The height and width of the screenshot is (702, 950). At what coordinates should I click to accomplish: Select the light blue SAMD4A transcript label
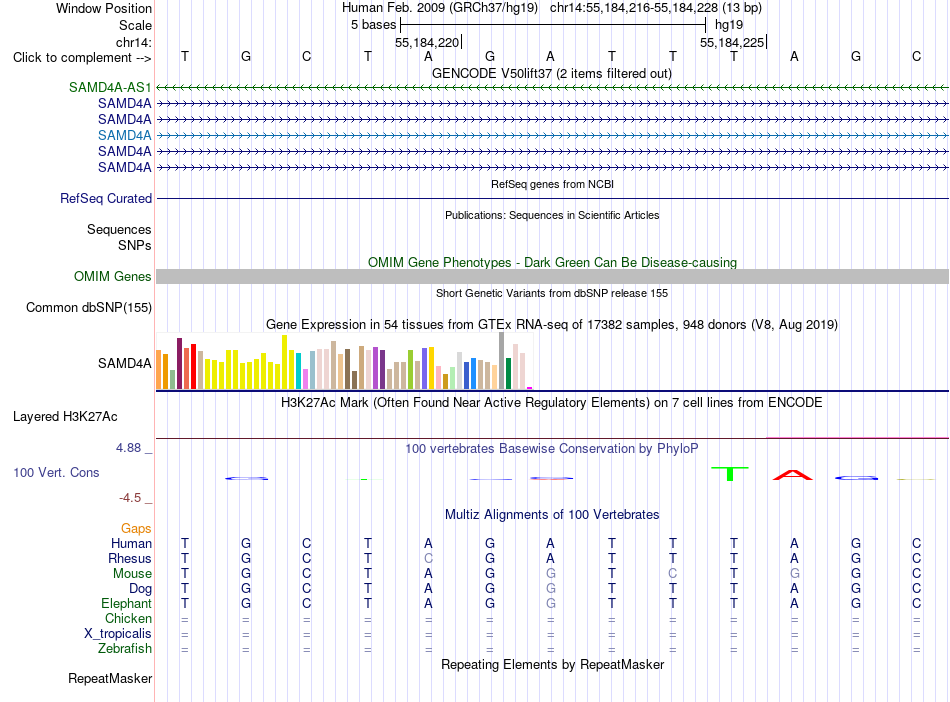(125, 135)
